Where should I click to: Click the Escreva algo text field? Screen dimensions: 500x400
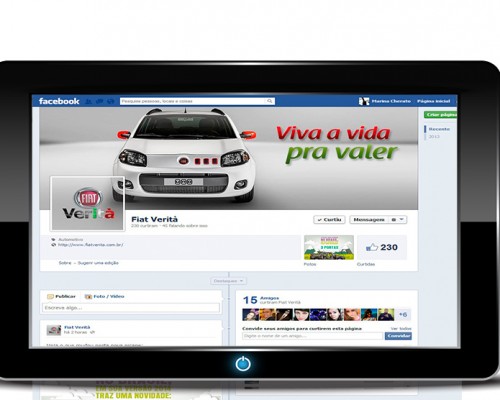131,308
